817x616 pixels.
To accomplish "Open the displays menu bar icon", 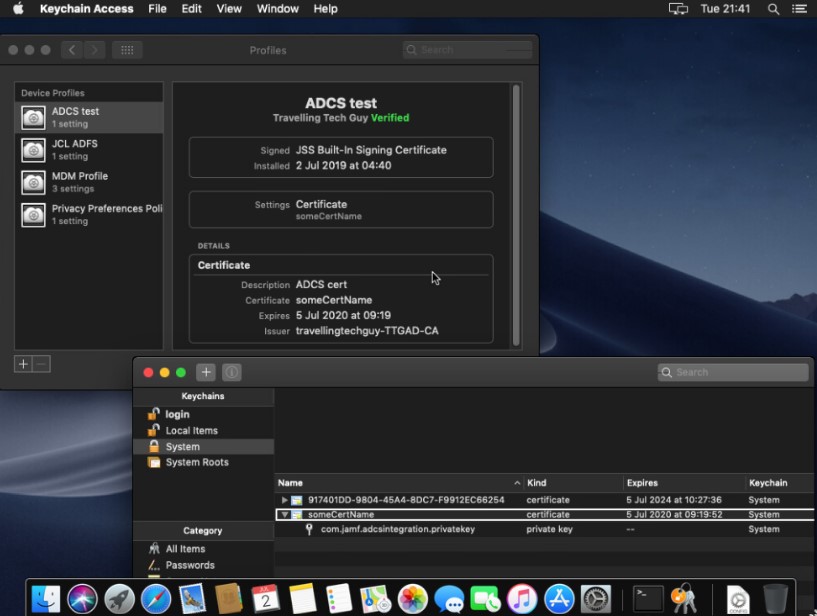I will (678, 9).
